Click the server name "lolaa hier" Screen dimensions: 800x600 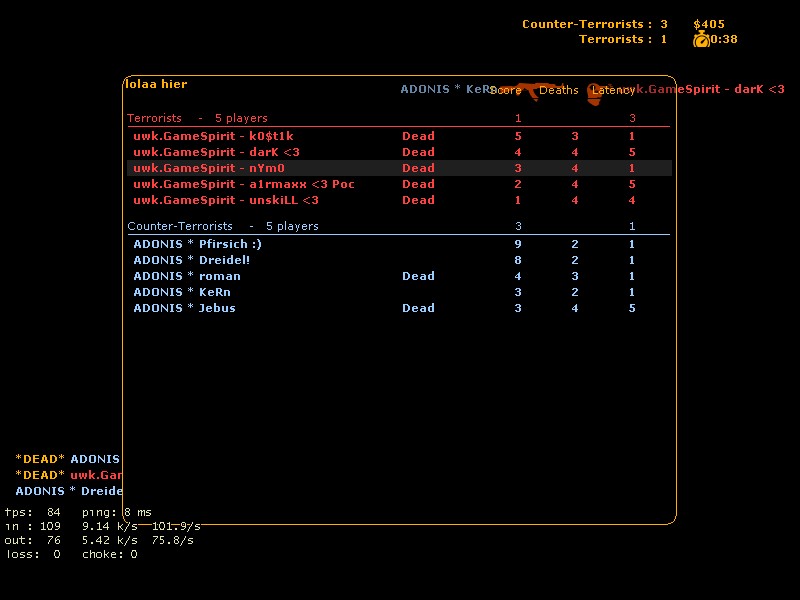156,85
